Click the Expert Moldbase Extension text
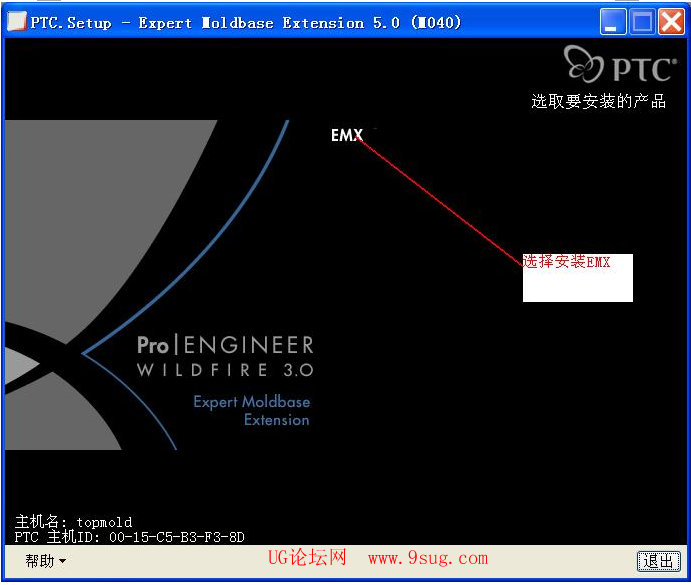 tap(252, 410)
